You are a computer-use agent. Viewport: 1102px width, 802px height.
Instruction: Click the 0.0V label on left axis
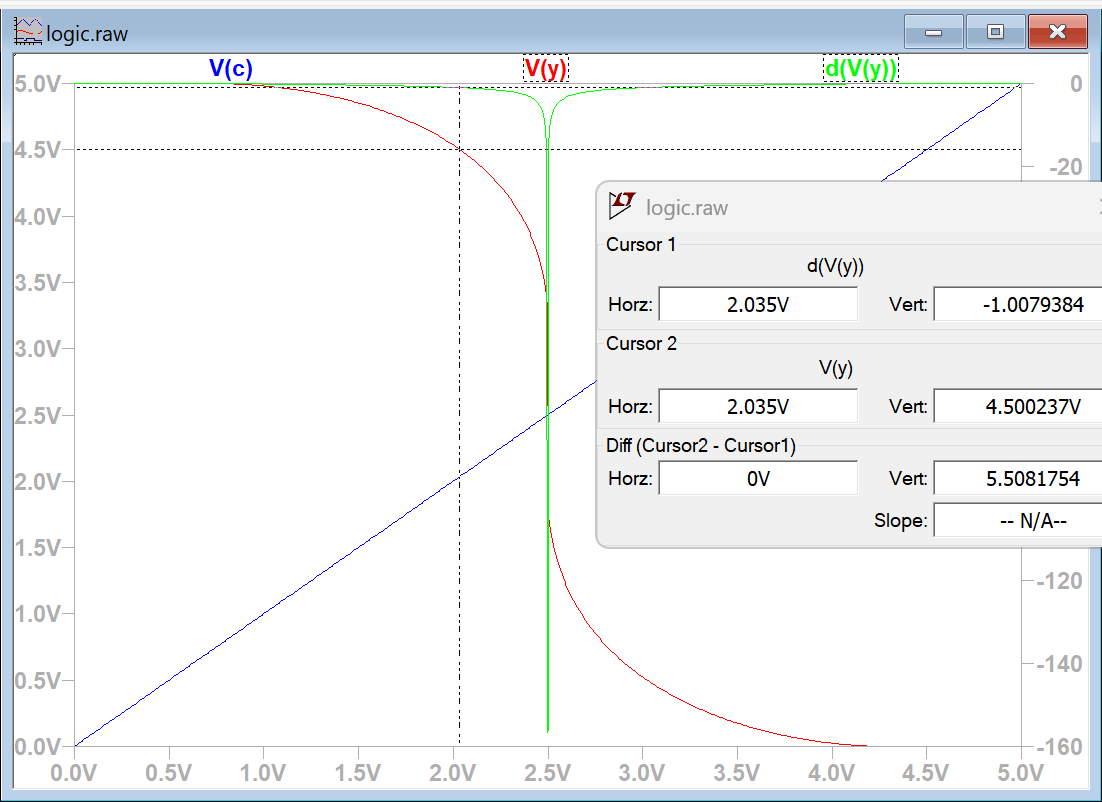pyautogui.click(x=37, y=746)
